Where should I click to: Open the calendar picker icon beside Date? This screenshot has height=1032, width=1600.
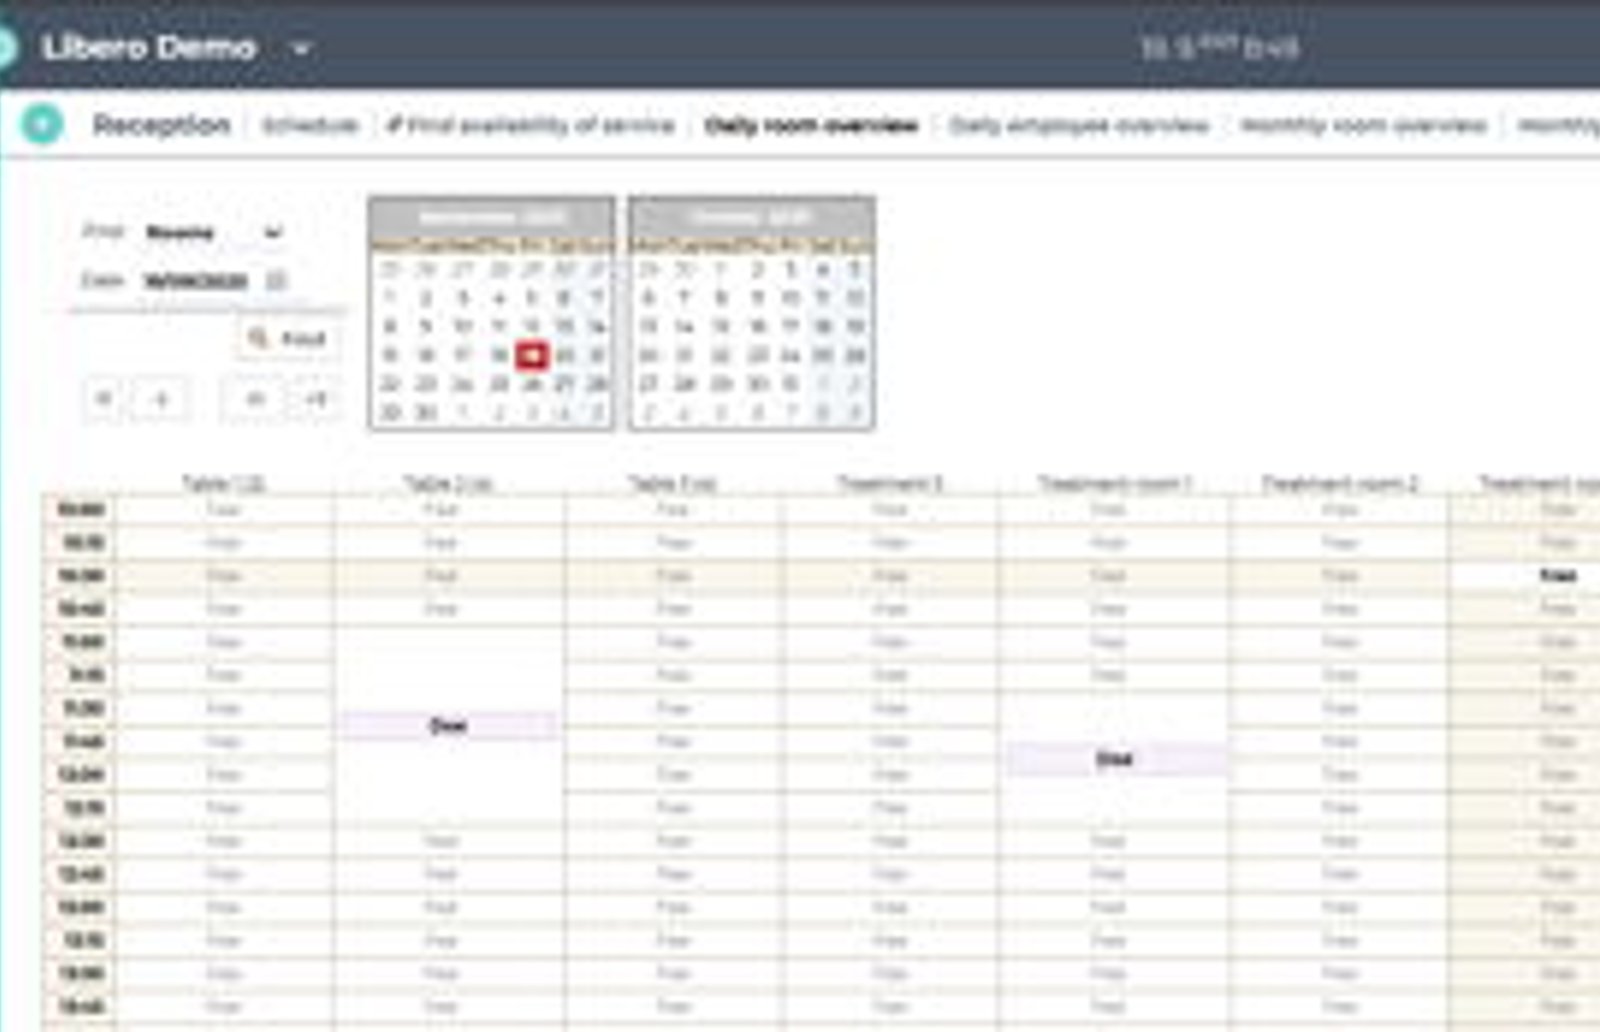(x=276, y=280)
